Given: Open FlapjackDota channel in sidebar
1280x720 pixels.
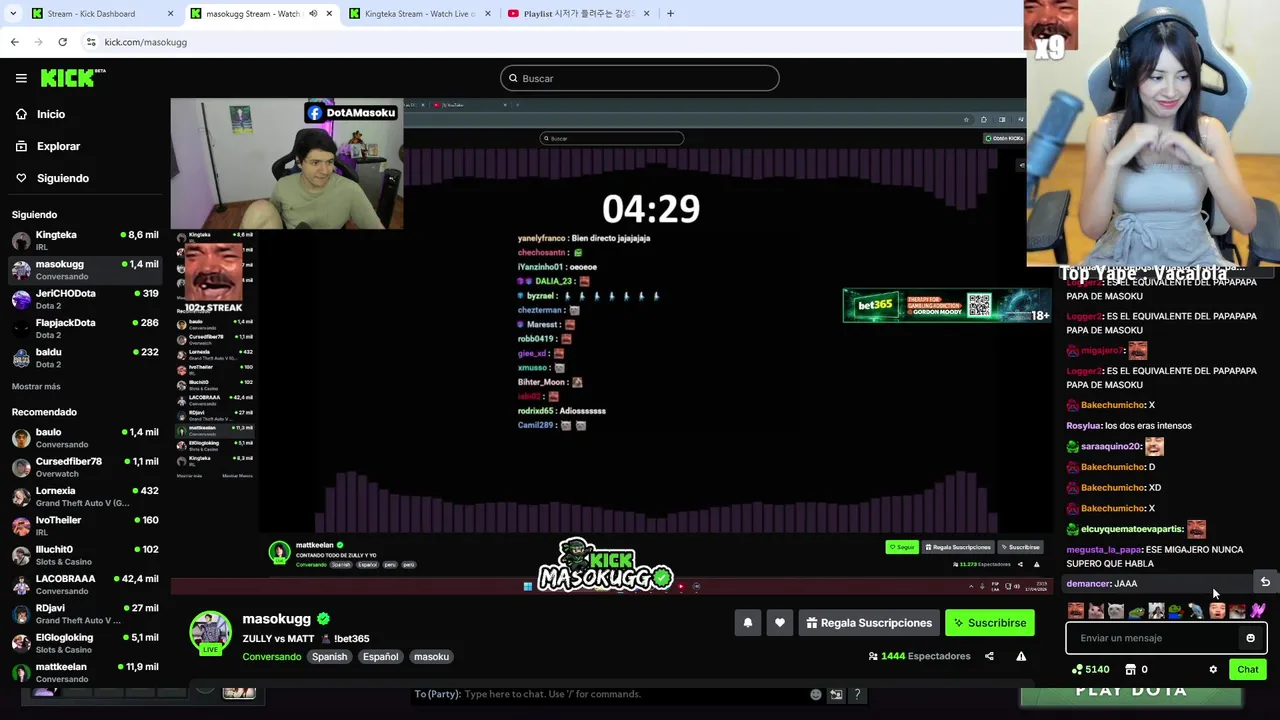Looking at the screenshot, I should pos(84,328).
